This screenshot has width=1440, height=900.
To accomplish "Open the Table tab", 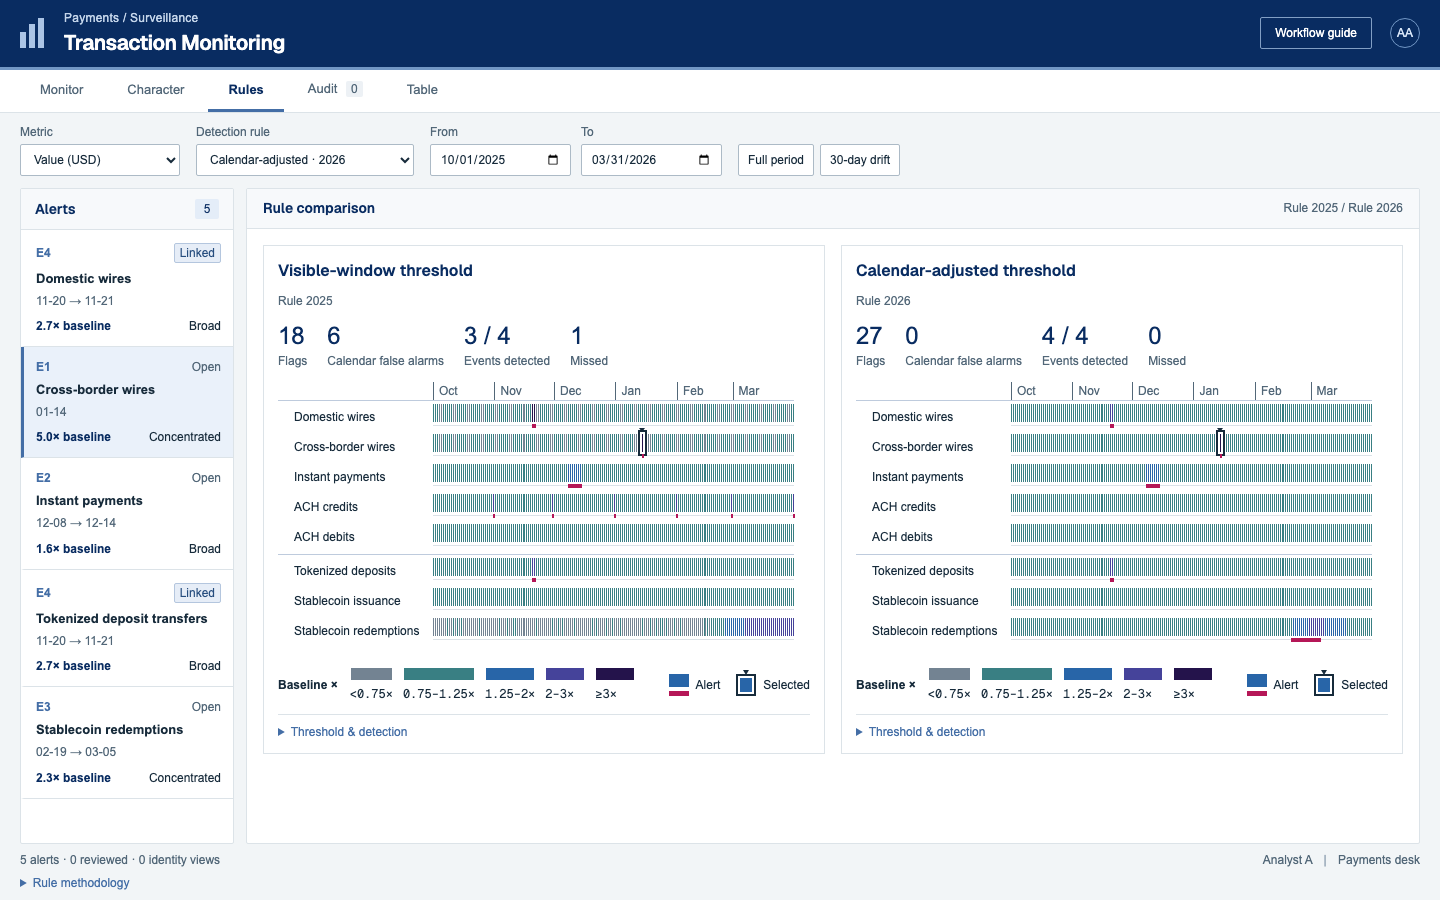I will [x=422, y=90].
